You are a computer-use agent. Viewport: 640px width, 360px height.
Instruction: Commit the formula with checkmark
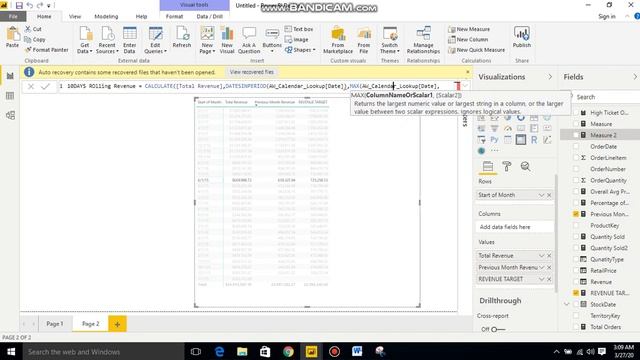click(45, 86)
